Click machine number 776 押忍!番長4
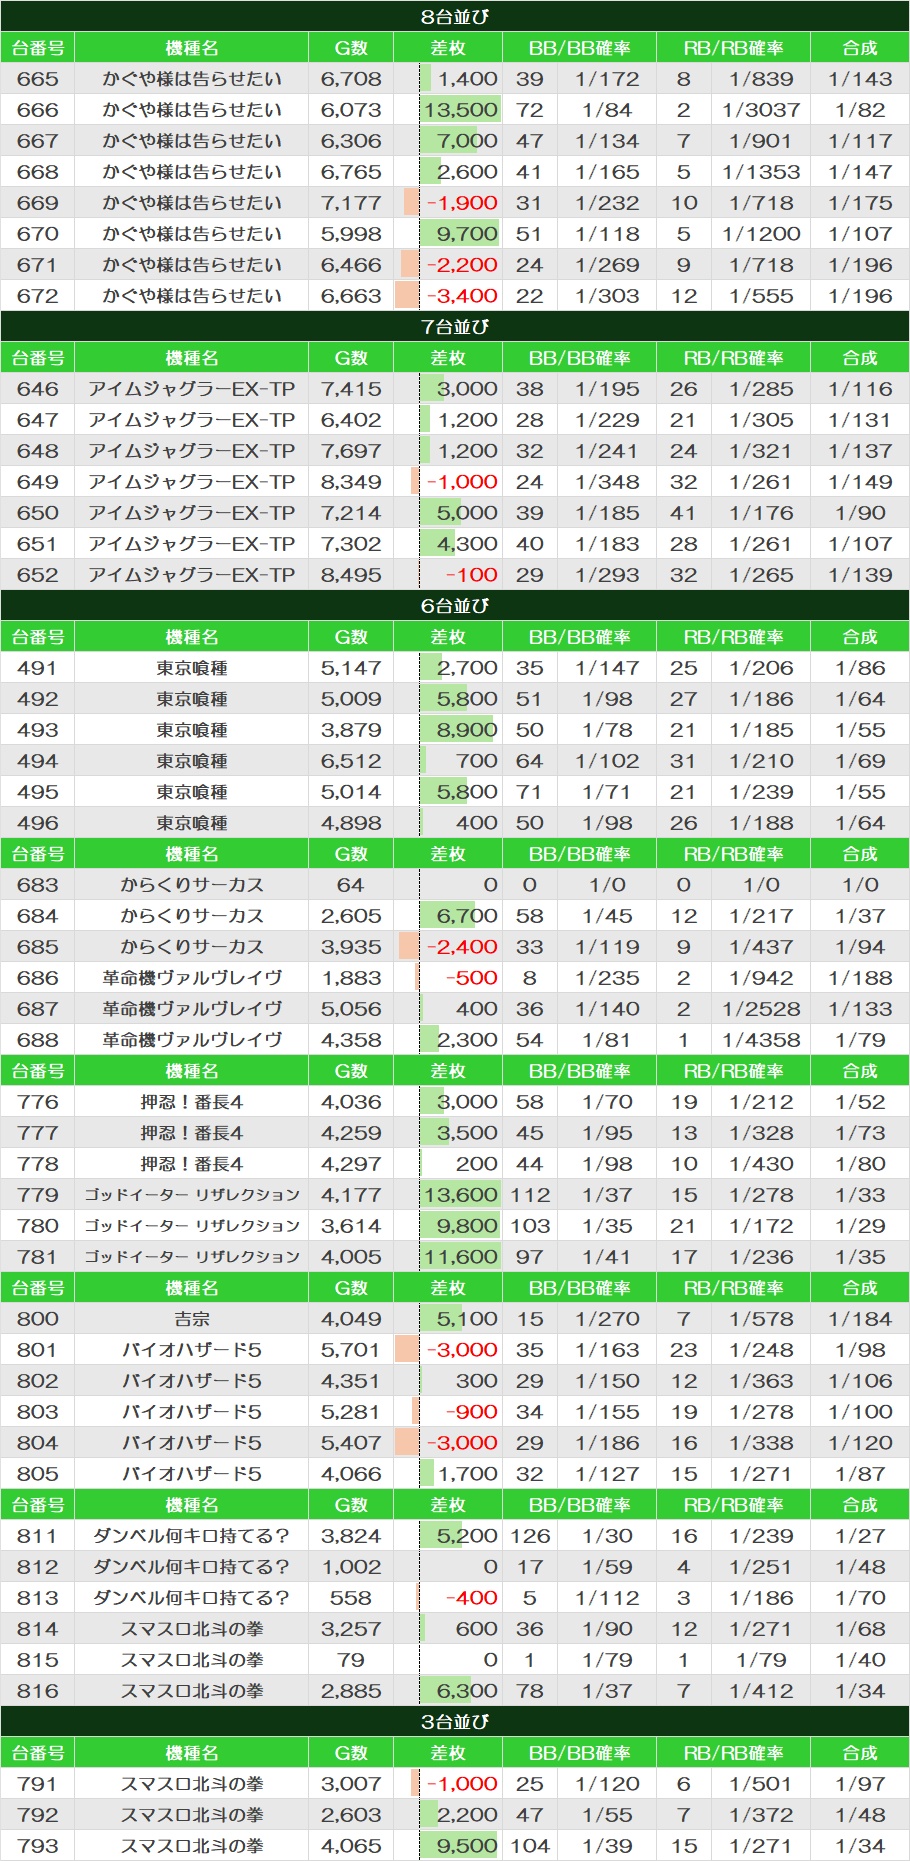The width and height of the screenshot is (910, 1861). click(x=38, y=1102)
